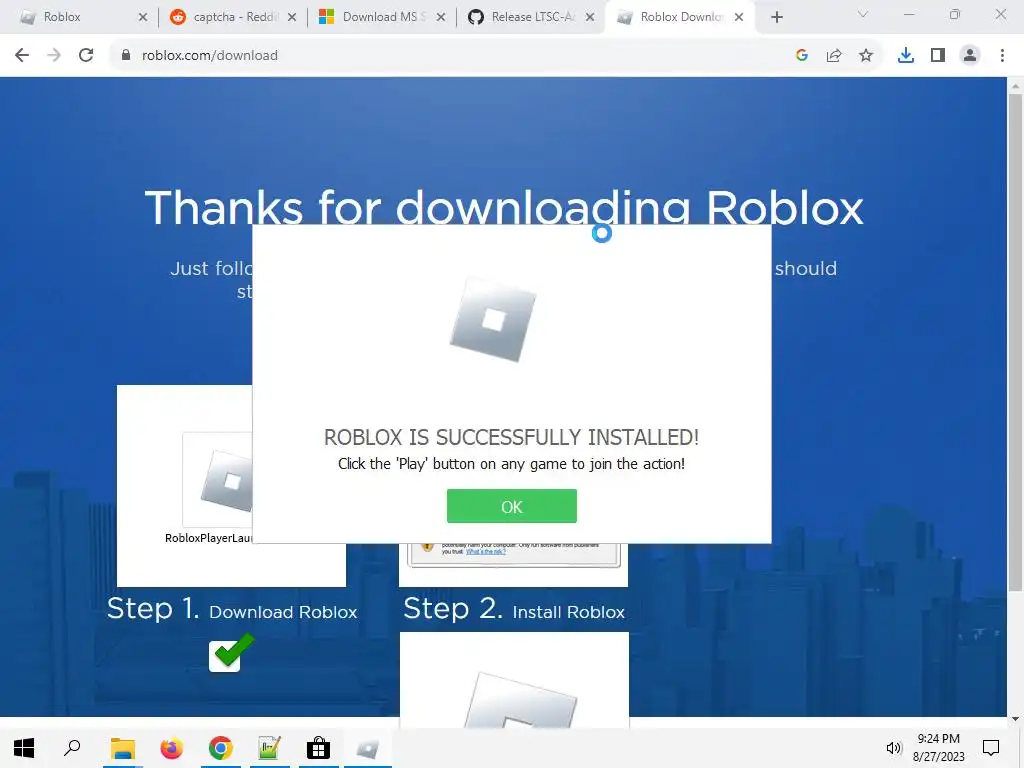Close the Roblox Download tab
The height and width of the screenshot is (768, 1024).
[x=739, y=17]
